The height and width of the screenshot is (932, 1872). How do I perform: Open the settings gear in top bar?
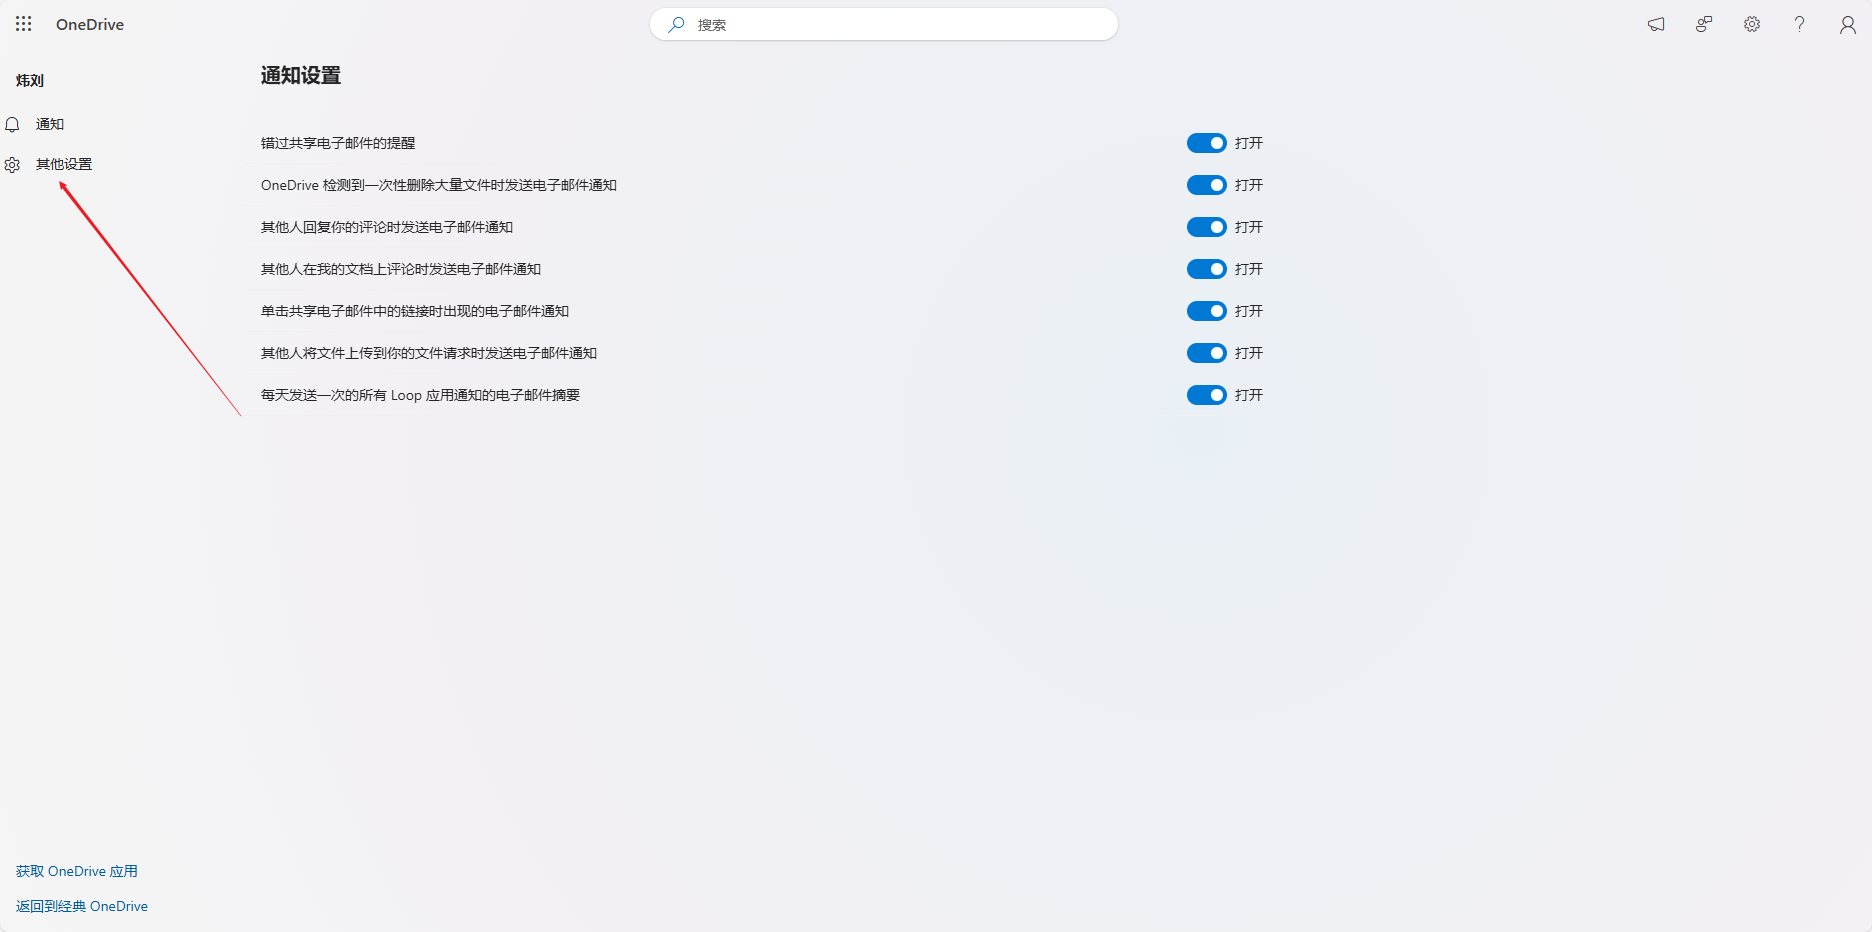point(1752,24)
